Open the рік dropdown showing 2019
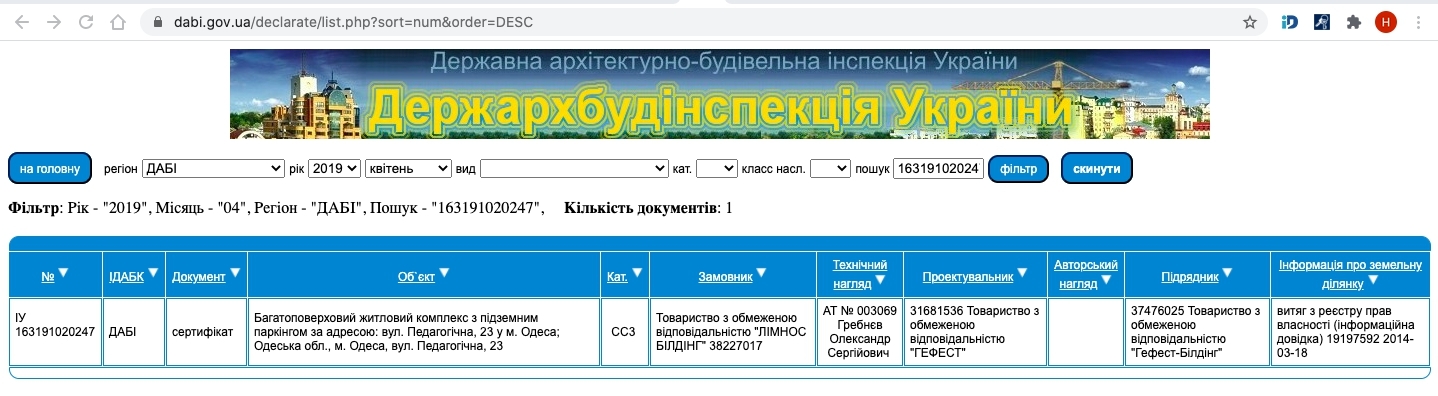 334,169
